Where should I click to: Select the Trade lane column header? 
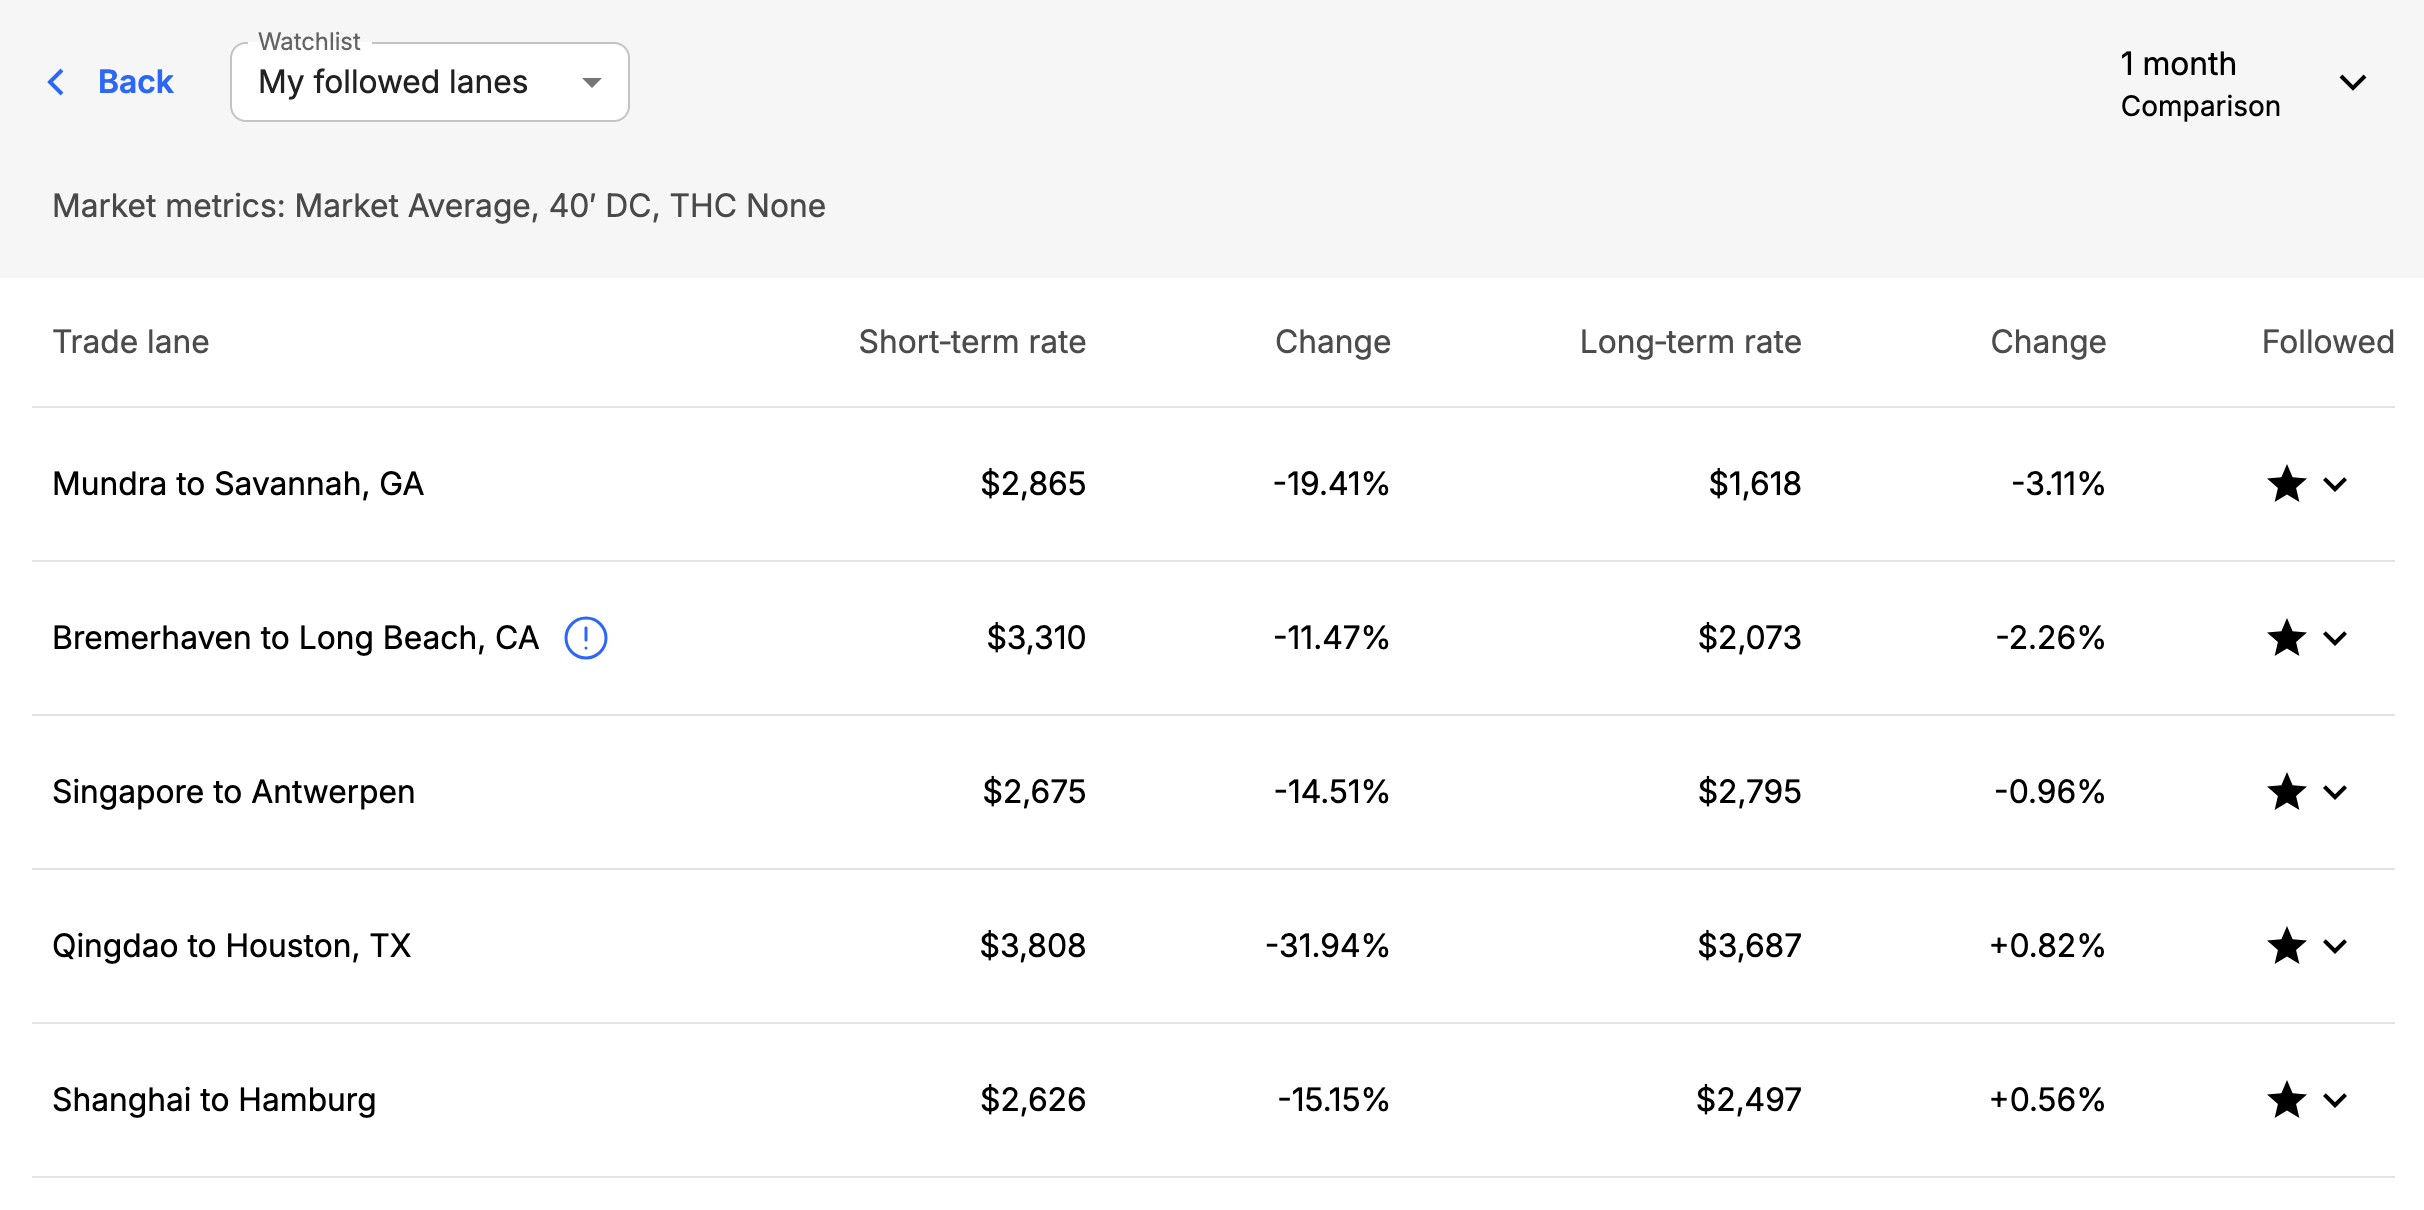click(131, 342)
